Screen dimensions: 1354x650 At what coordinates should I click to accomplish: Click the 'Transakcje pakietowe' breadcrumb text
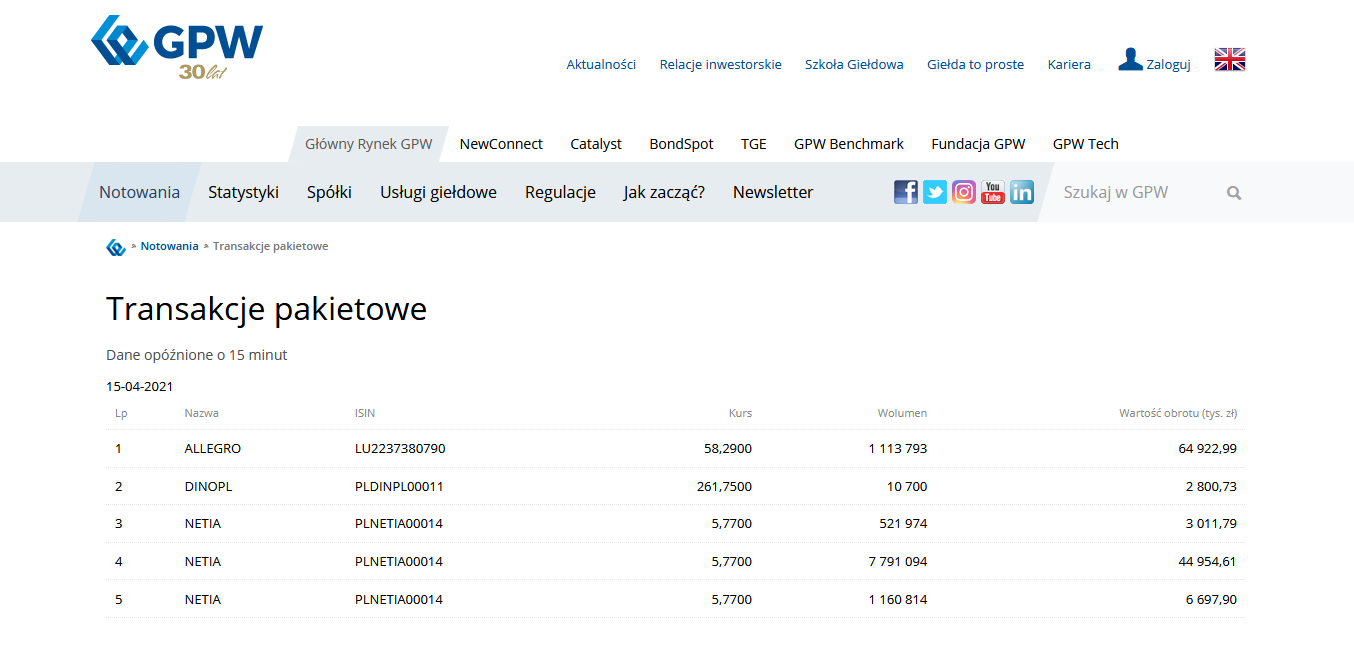click(x=270, y=246)
